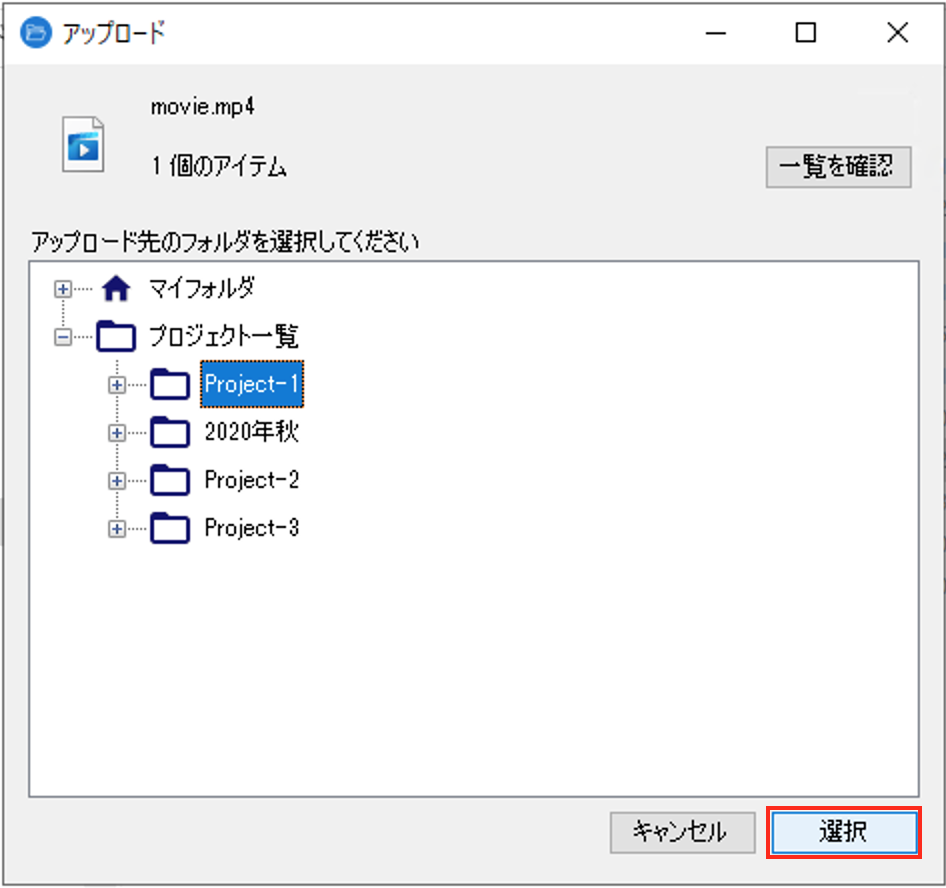Click the 一覧を確認 button
Viewport: 946px width, 888px height.
(x=838, y=167)
